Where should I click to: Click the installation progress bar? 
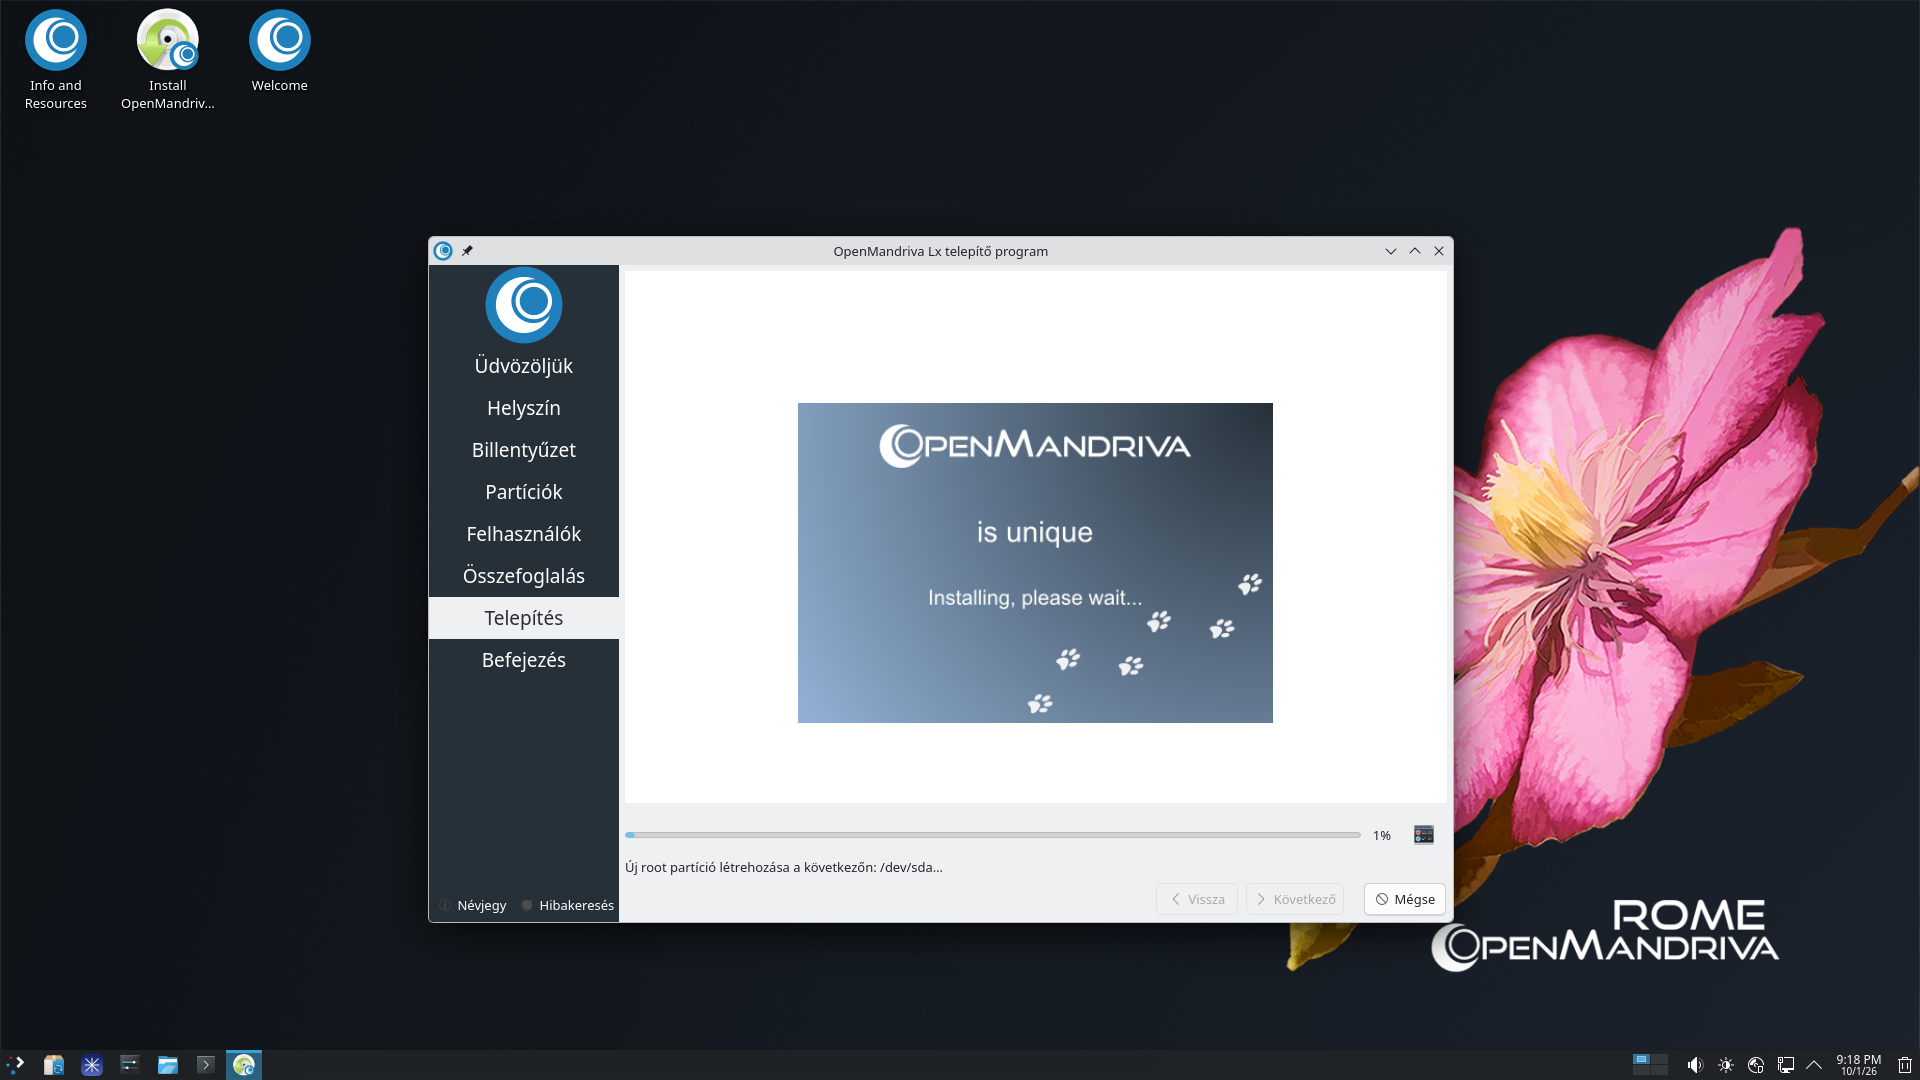(x=993, y=835)
